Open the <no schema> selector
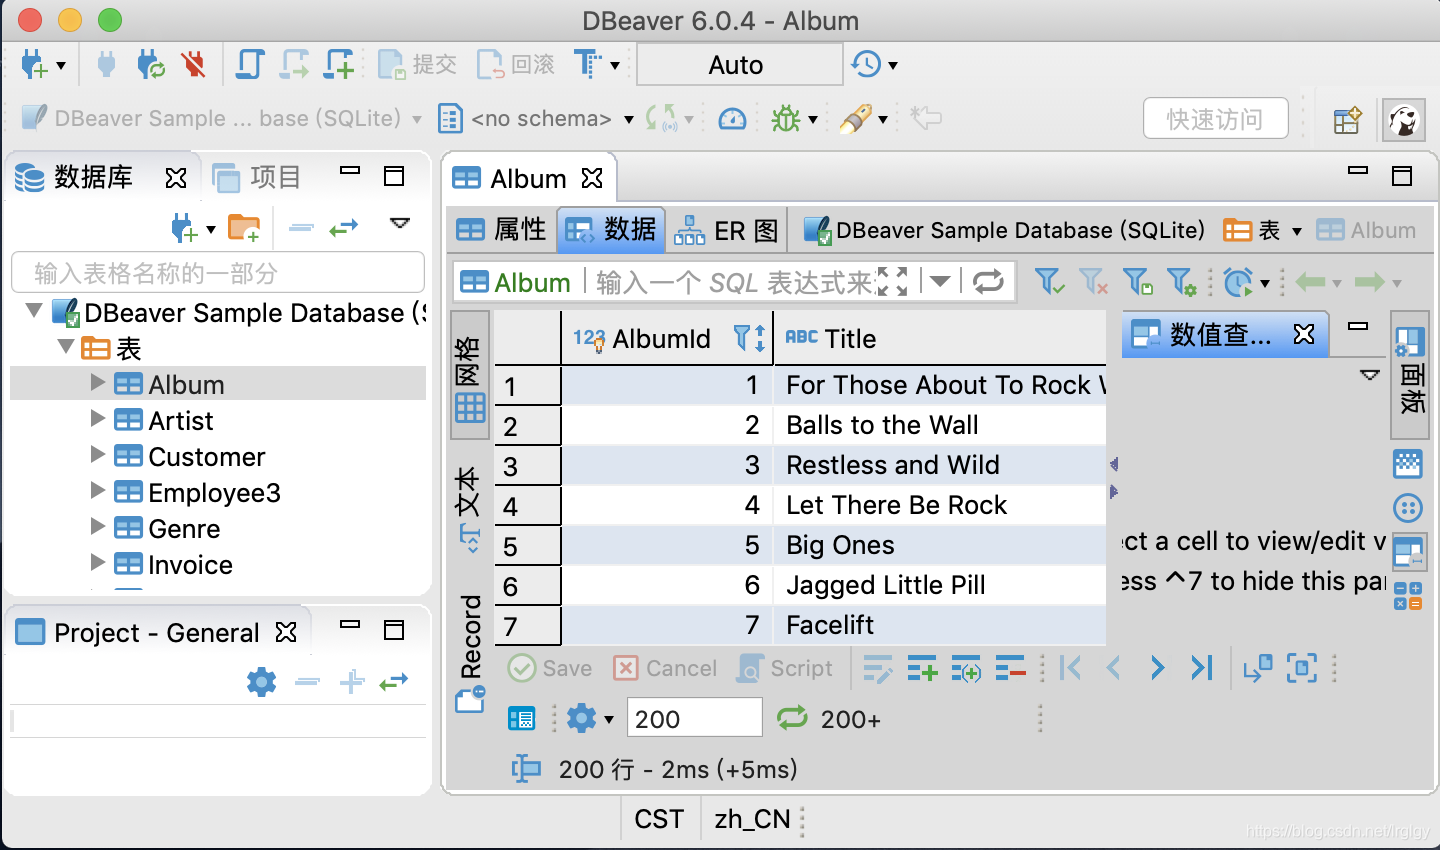The width and height of the screenshot is (1440, 850). [536, 119]
